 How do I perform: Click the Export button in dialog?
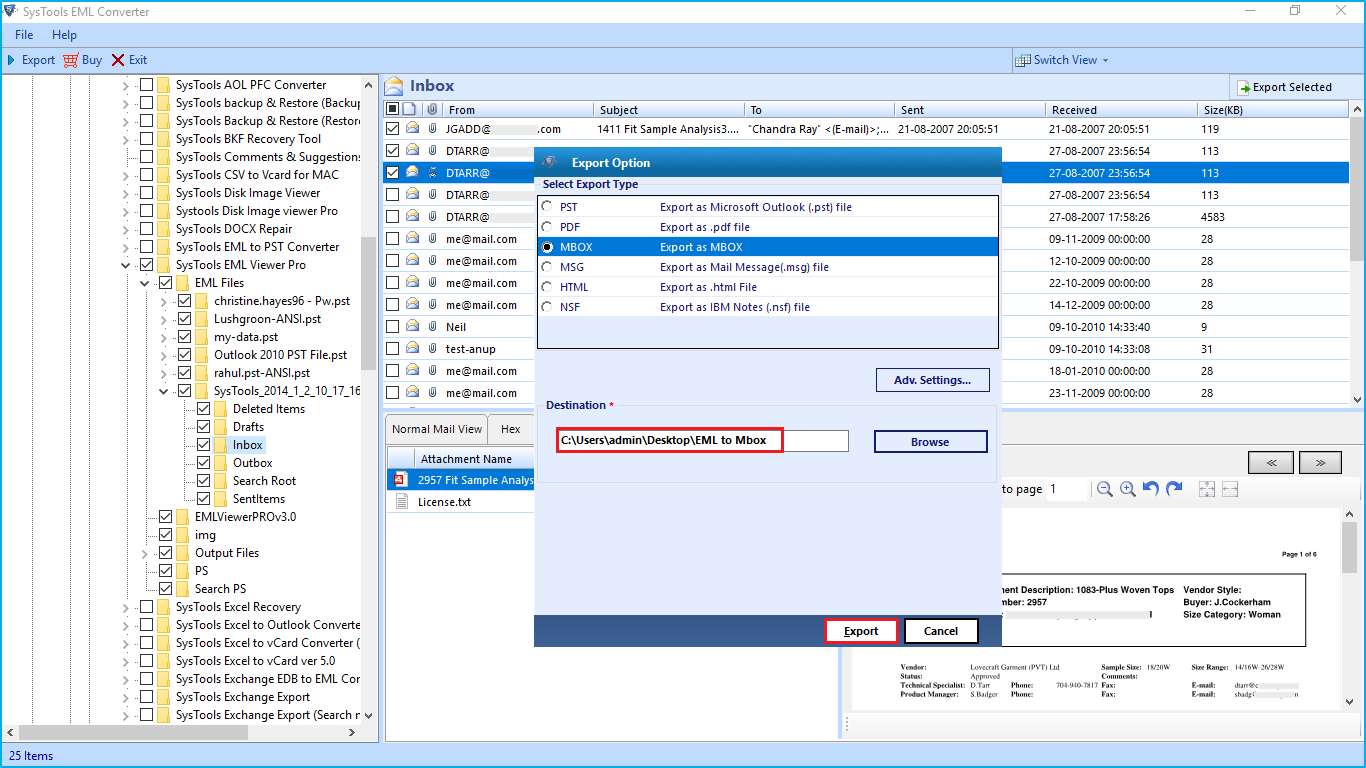[861, 631]
